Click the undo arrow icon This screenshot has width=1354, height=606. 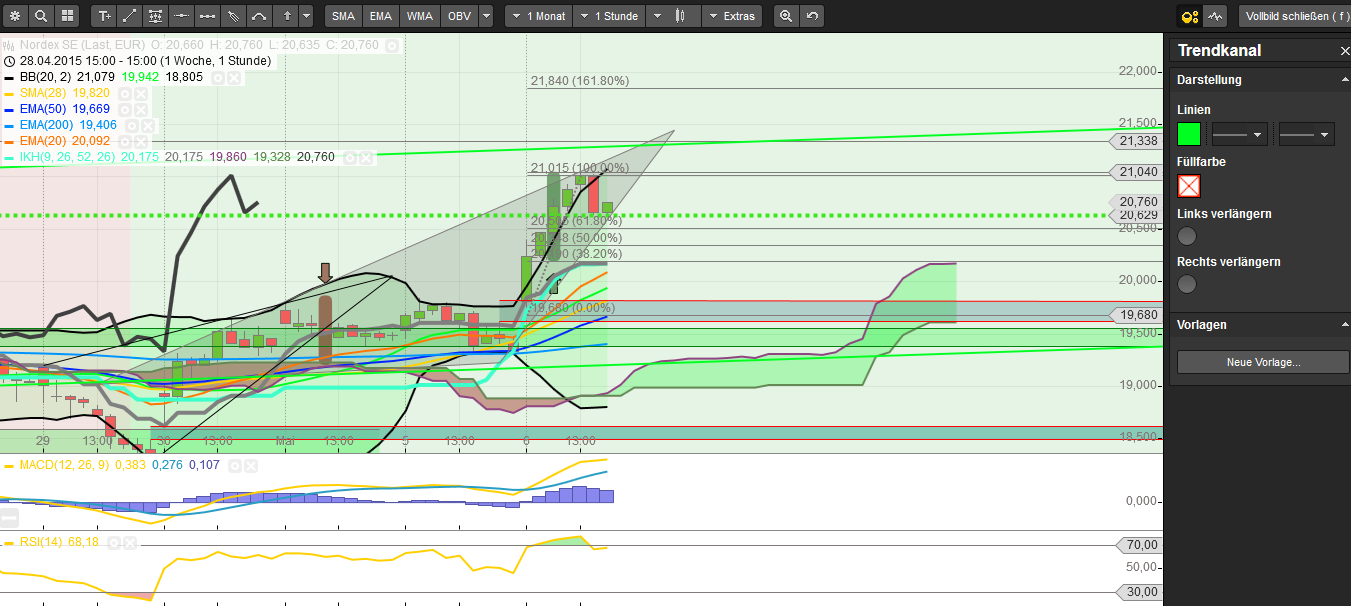pyautogui.click(x=812, y=16)
